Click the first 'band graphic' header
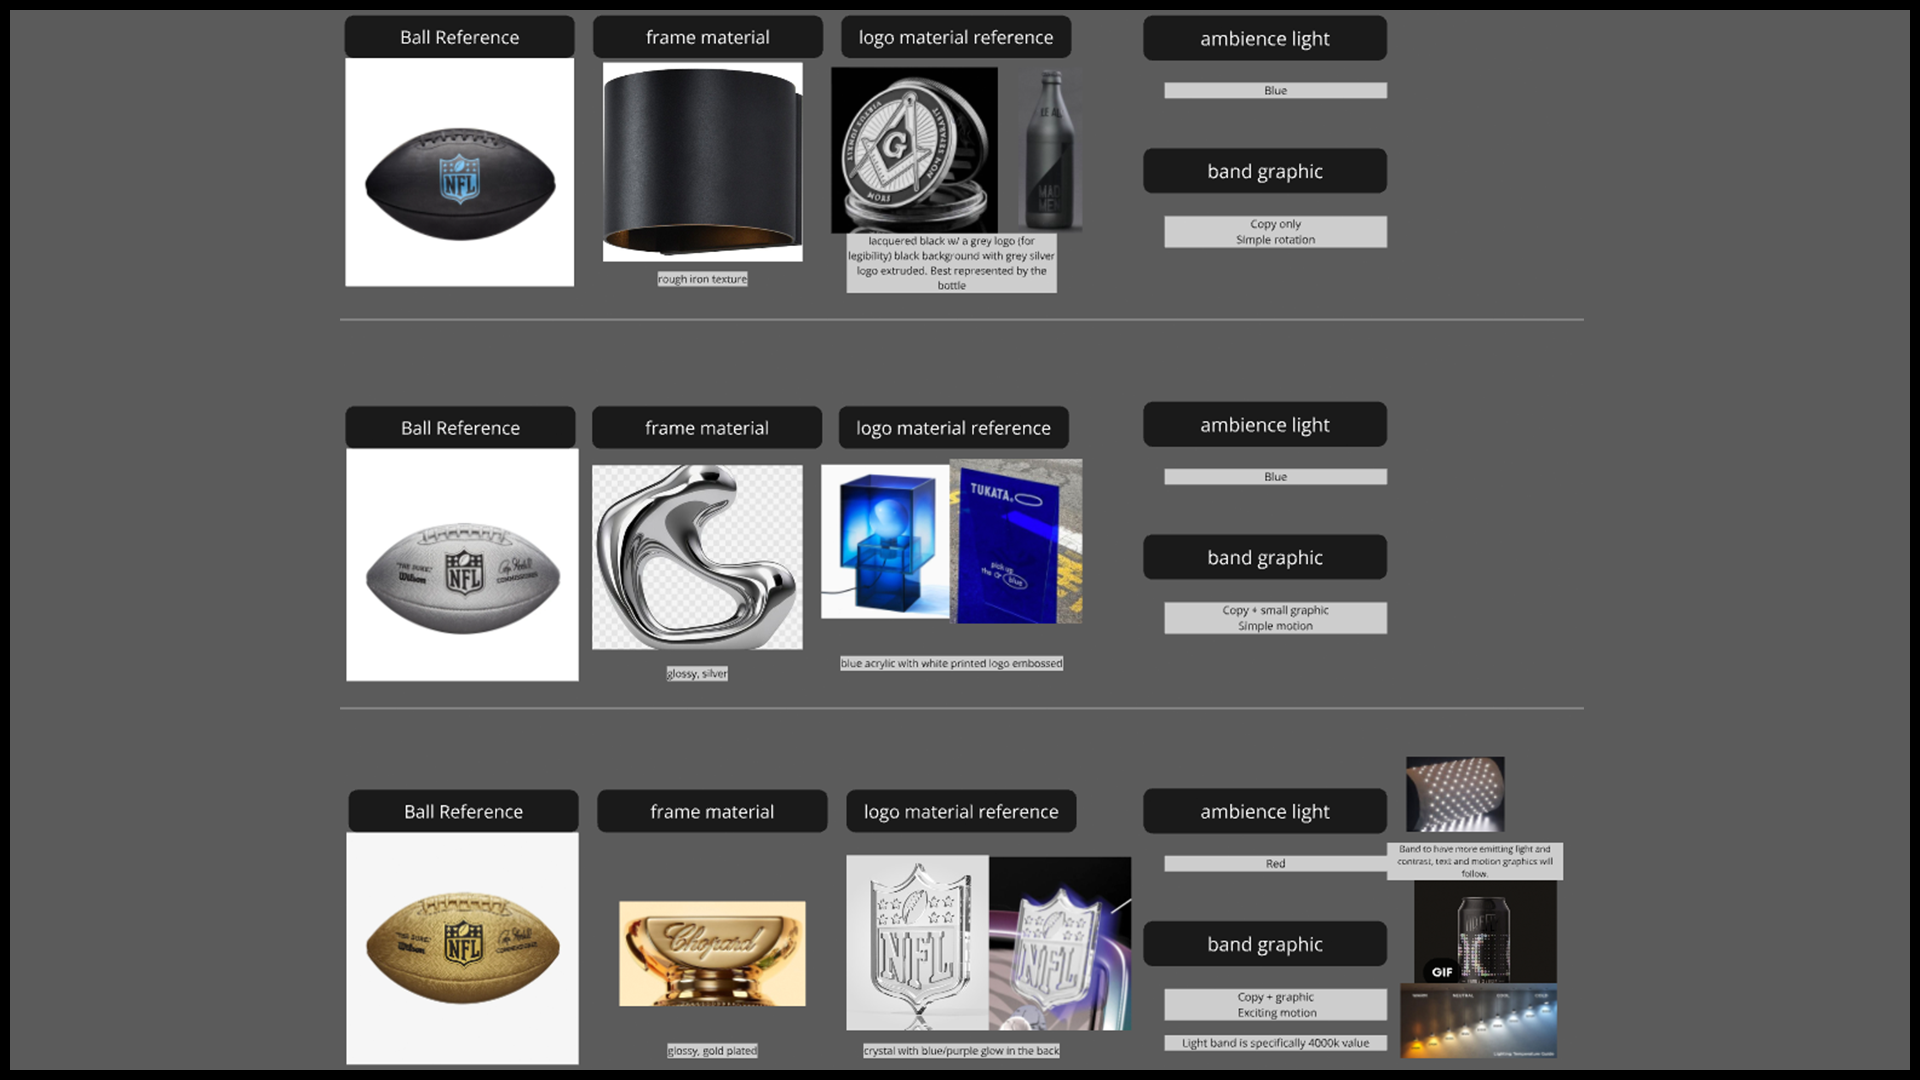 [1264, 171]
